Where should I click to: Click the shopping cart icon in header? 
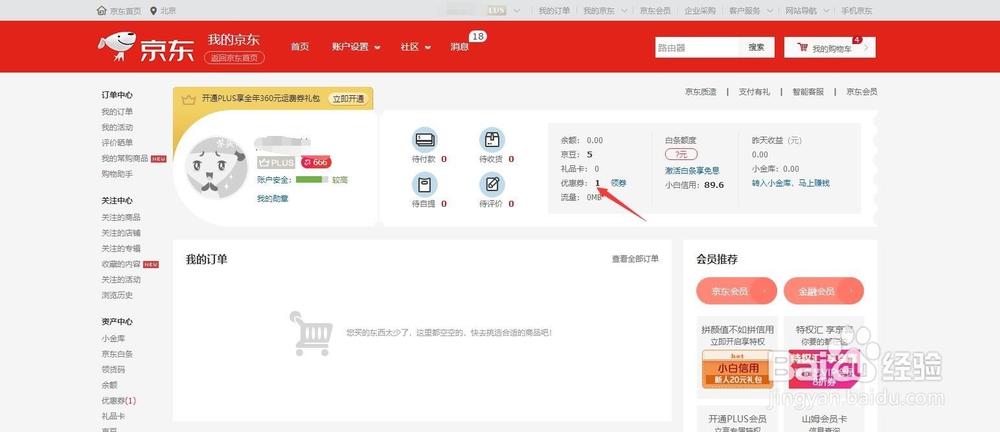point(802,47)
